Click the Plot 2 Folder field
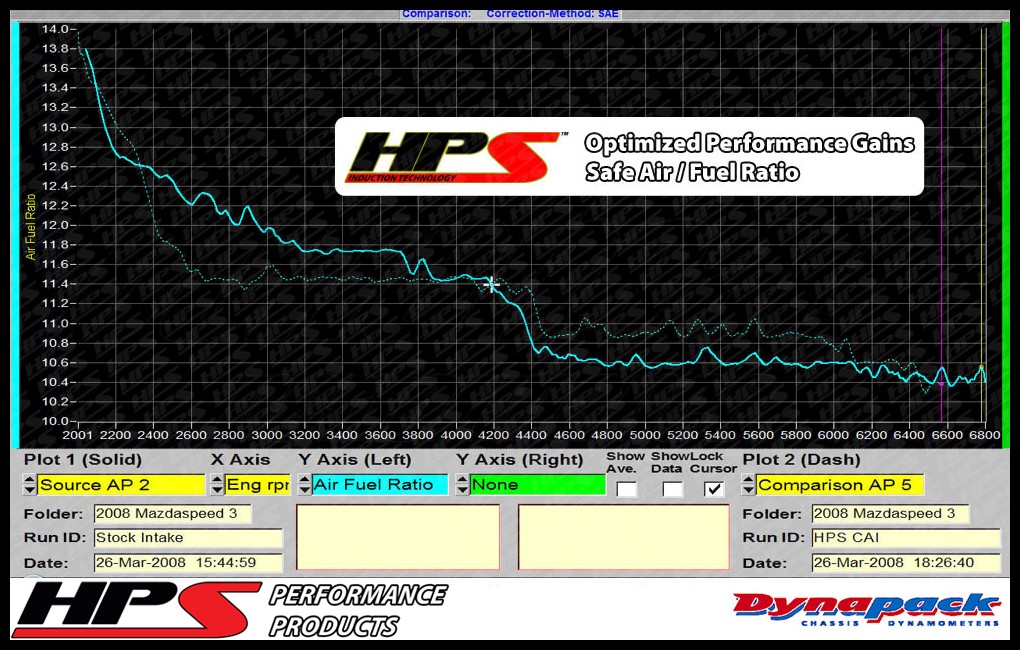1020x650 pixels. pyautogui.click(x=891, y=514)
